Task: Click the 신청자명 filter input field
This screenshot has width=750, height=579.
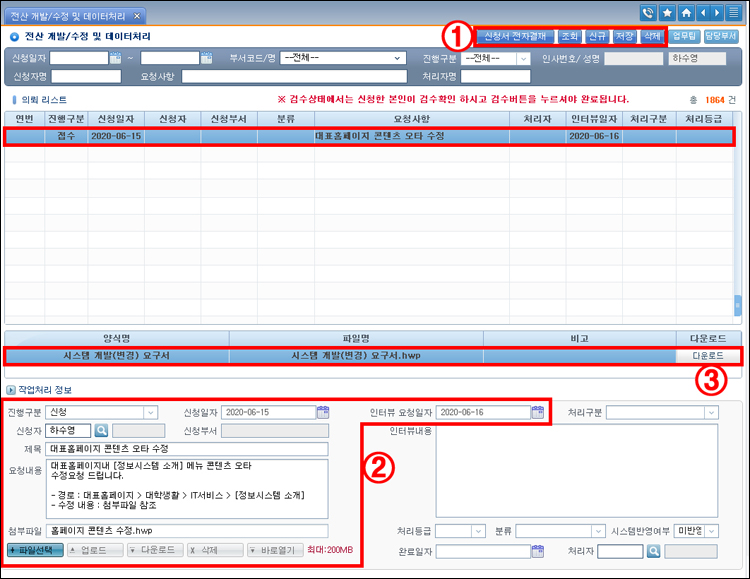Action: tap(86, 77)
